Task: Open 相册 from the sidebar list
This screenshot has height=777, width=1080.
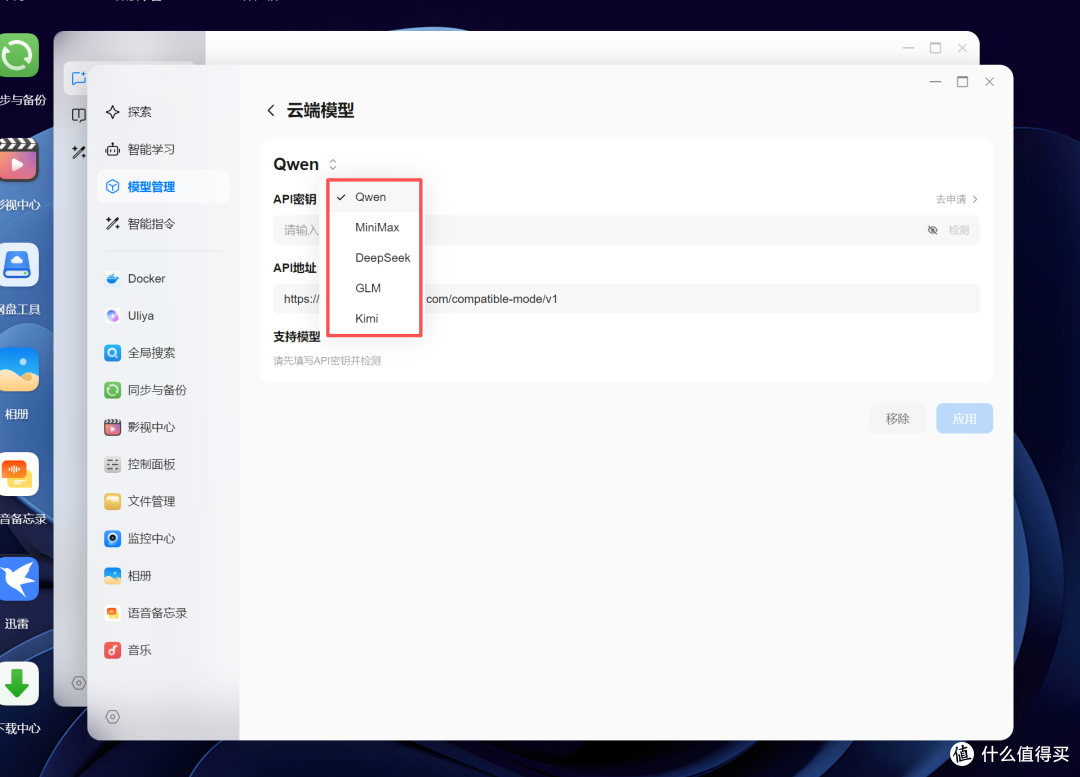Action: tap(163, 576)
